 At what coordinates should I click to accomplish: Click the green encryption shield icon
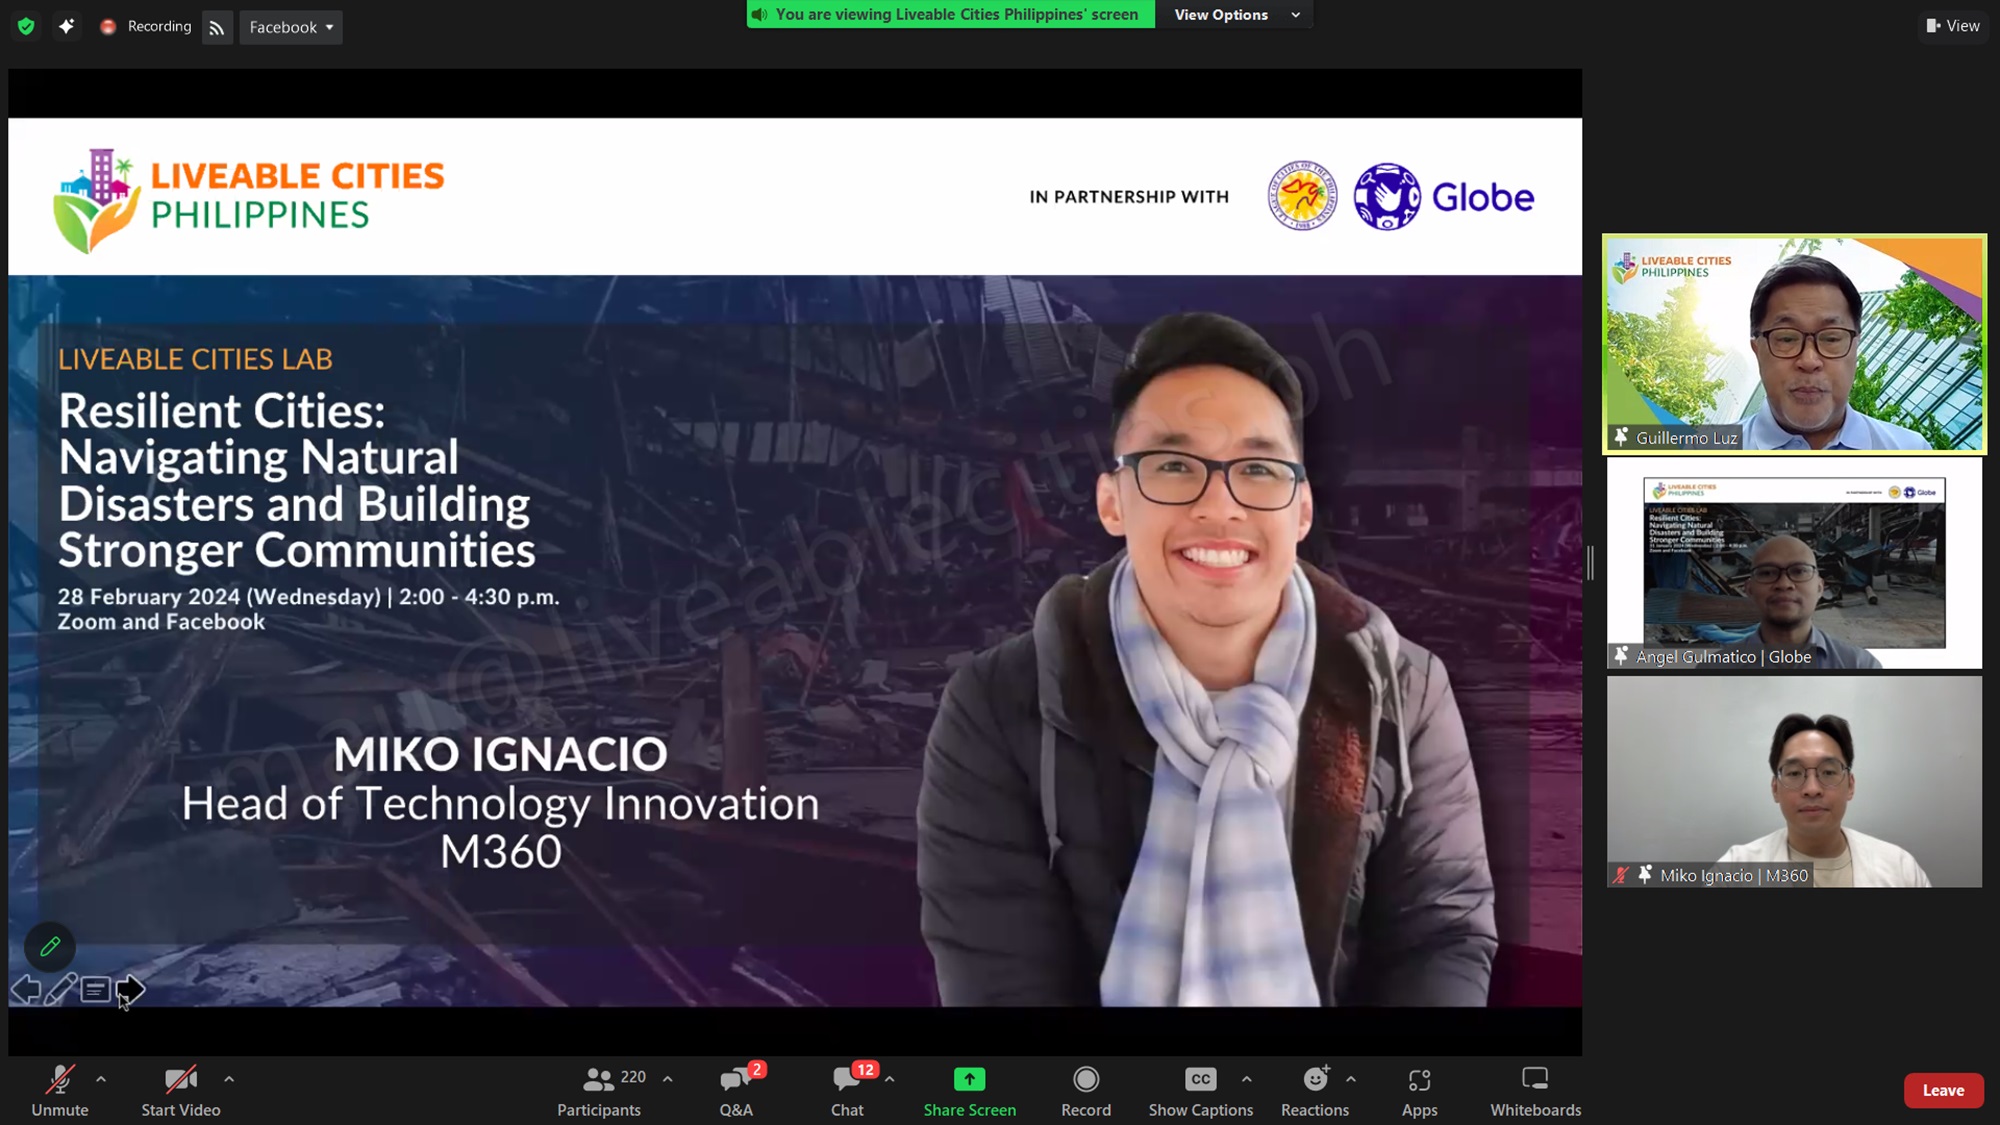click(x=26, y=27)
